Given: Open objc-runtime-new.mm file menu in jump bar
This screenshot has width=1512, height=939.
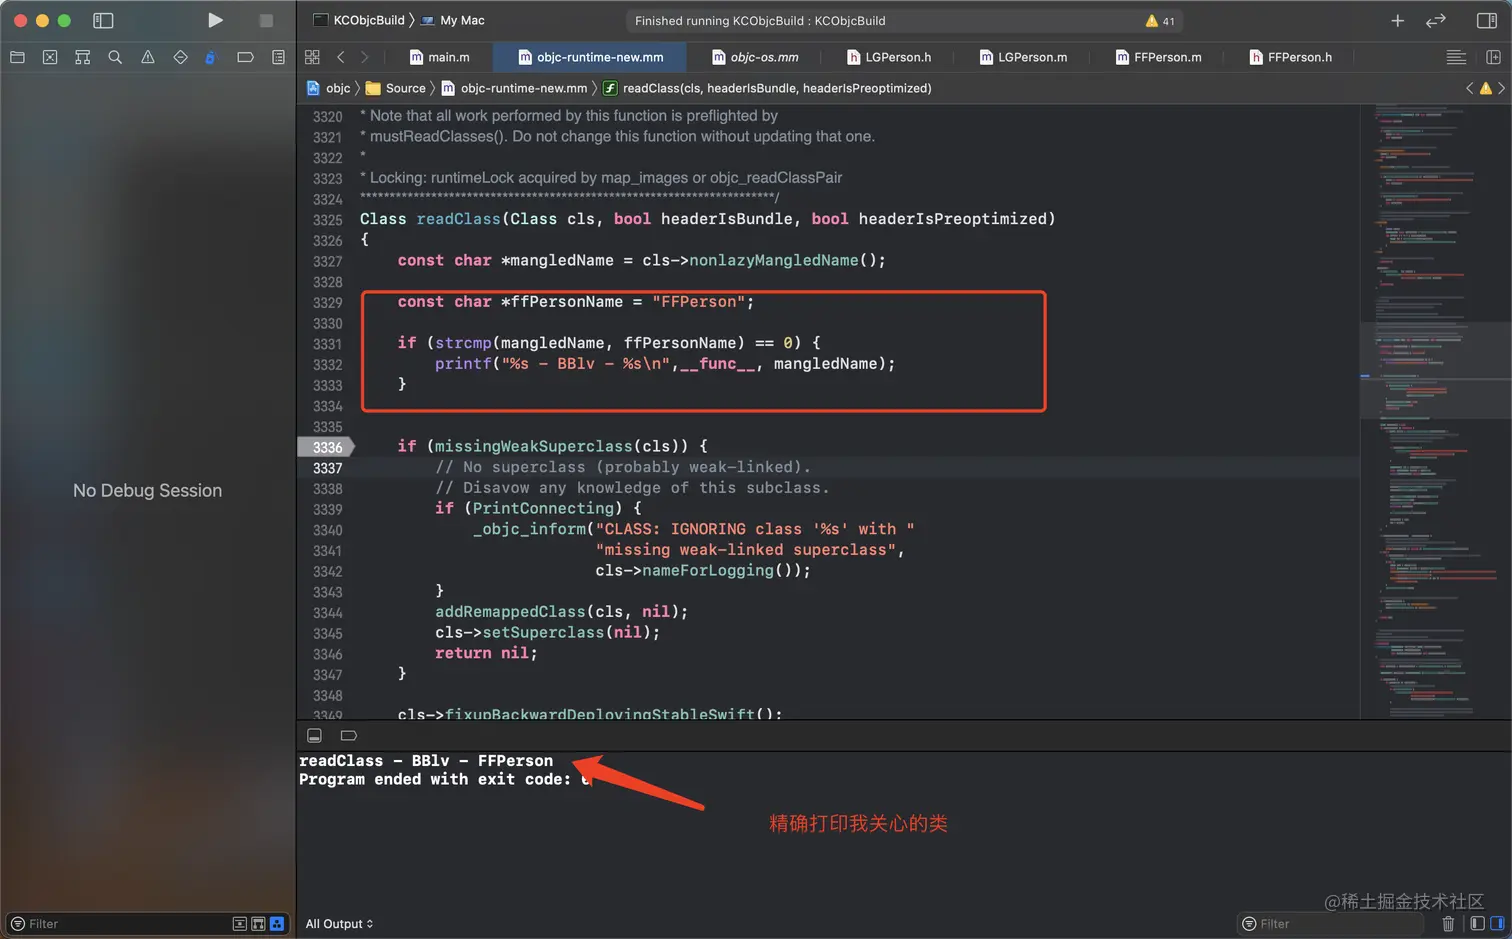Looking at the screenshot, I should tap(515, 88).
